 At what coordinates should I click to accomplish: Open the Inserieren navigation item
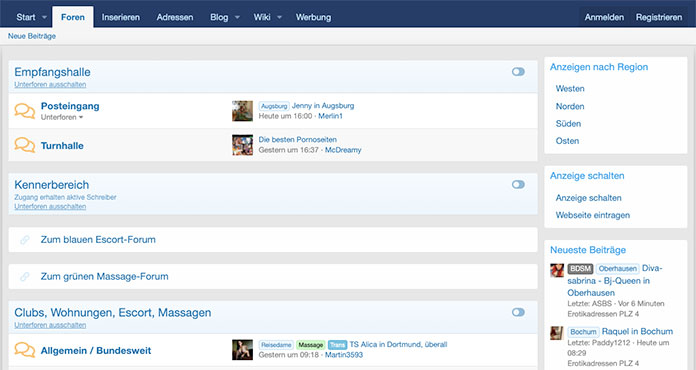click(x=121, y=17)
